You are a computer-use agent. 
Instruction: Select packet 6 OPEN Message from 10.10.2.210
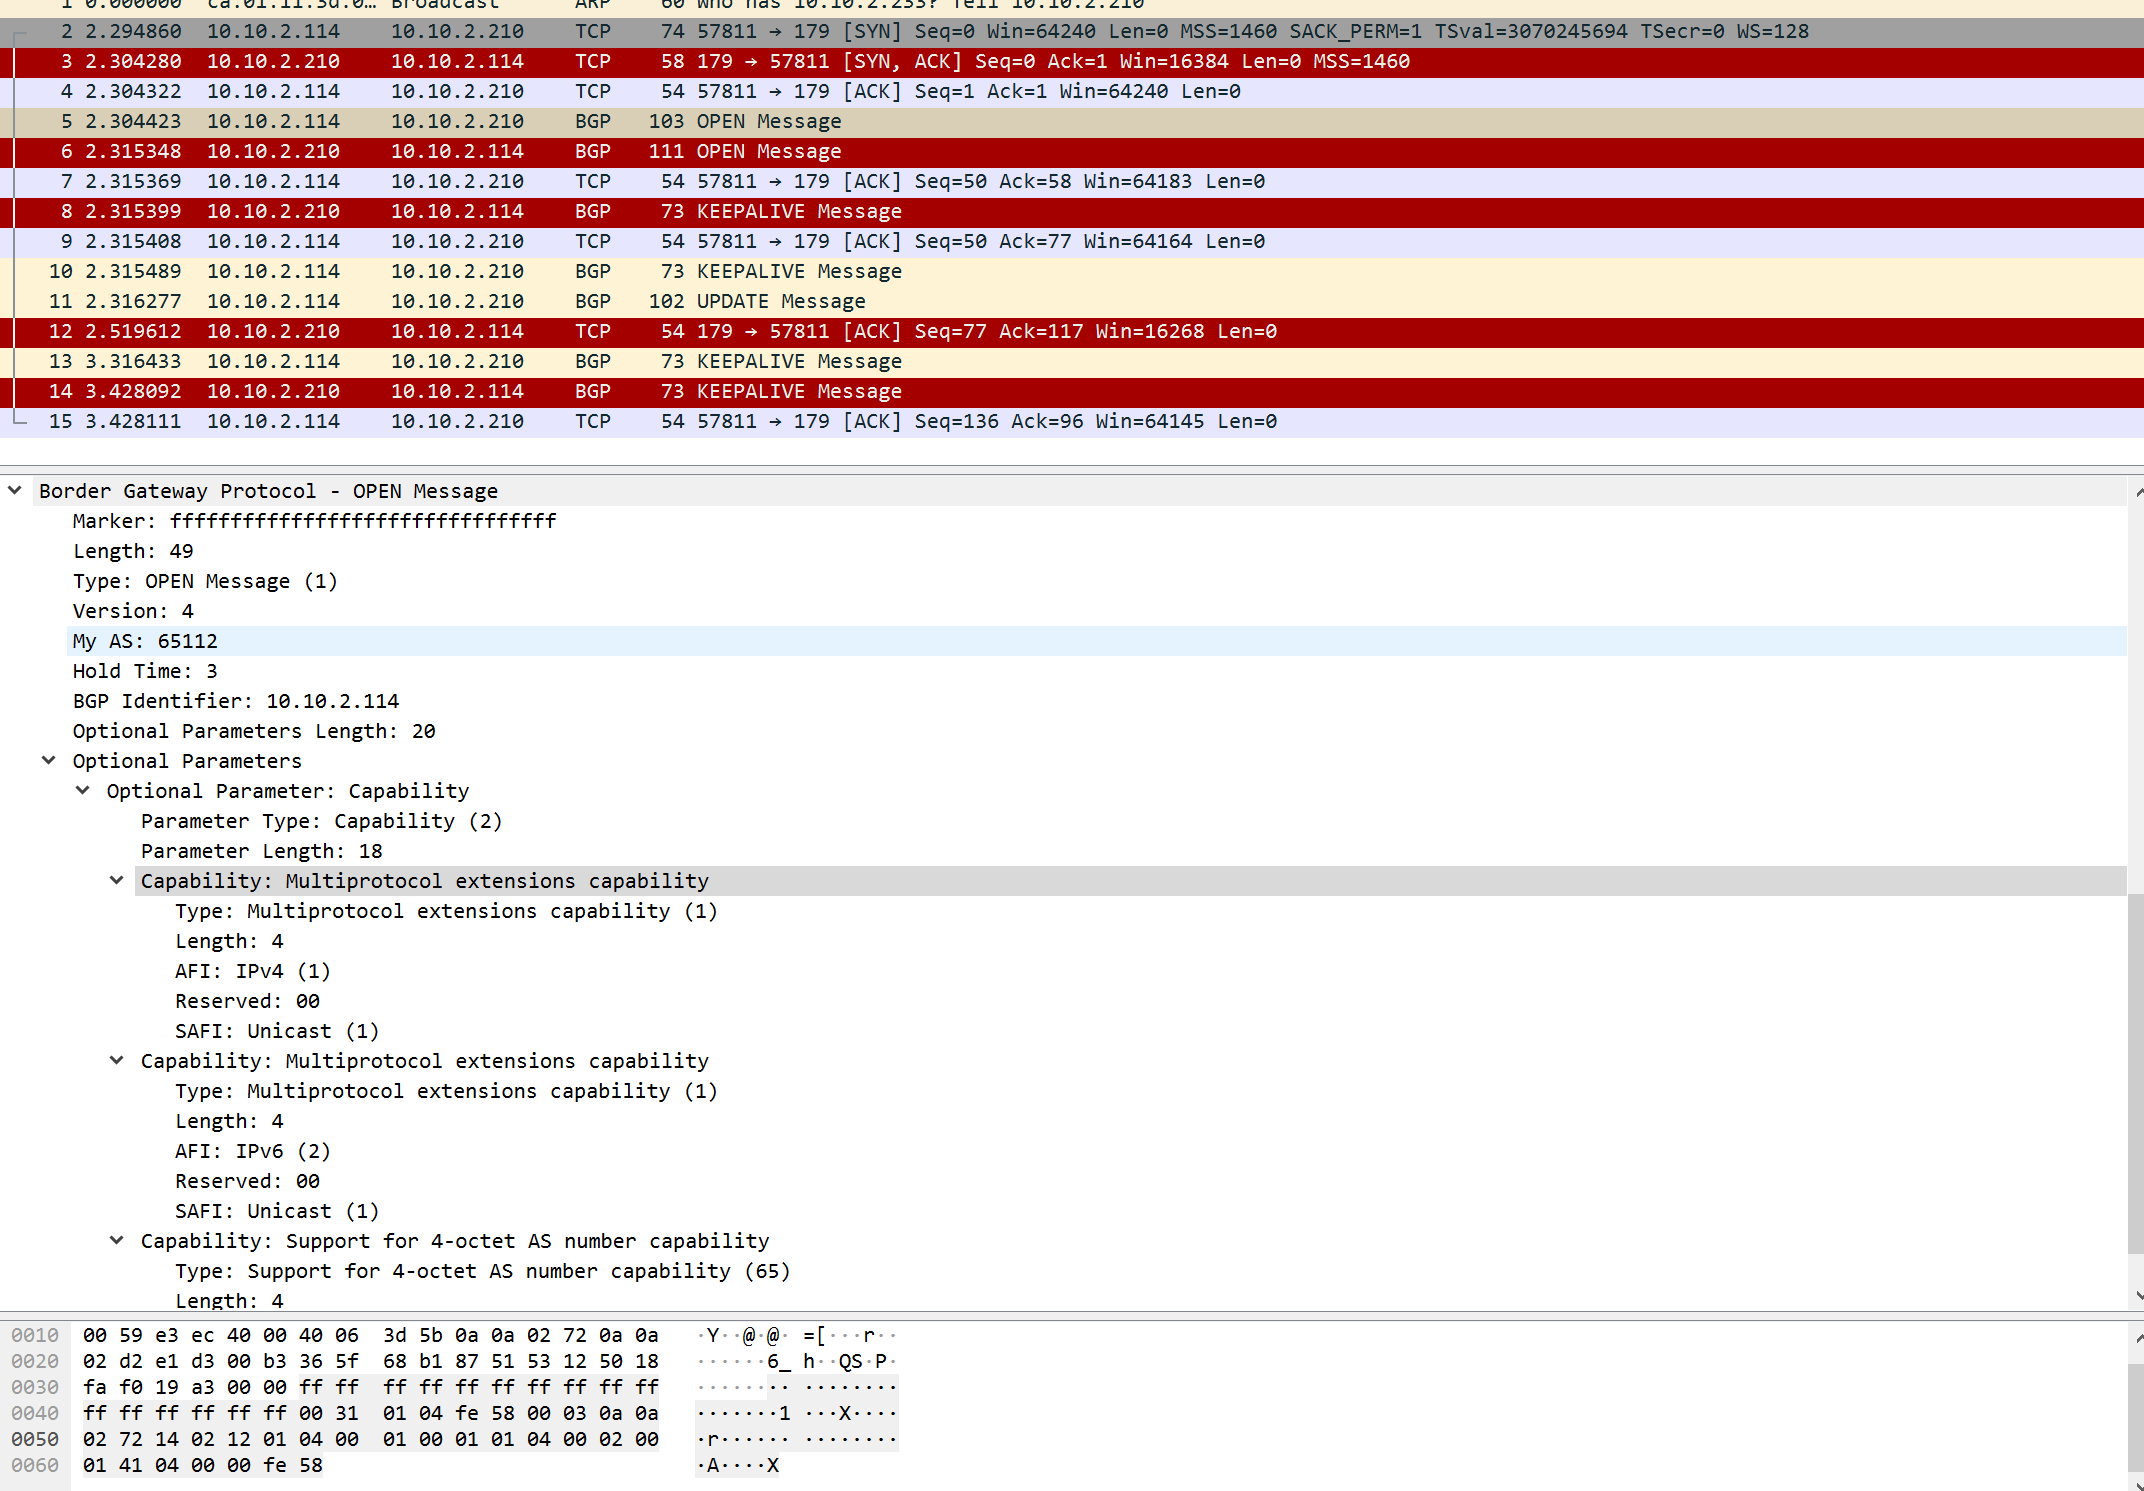768,151
